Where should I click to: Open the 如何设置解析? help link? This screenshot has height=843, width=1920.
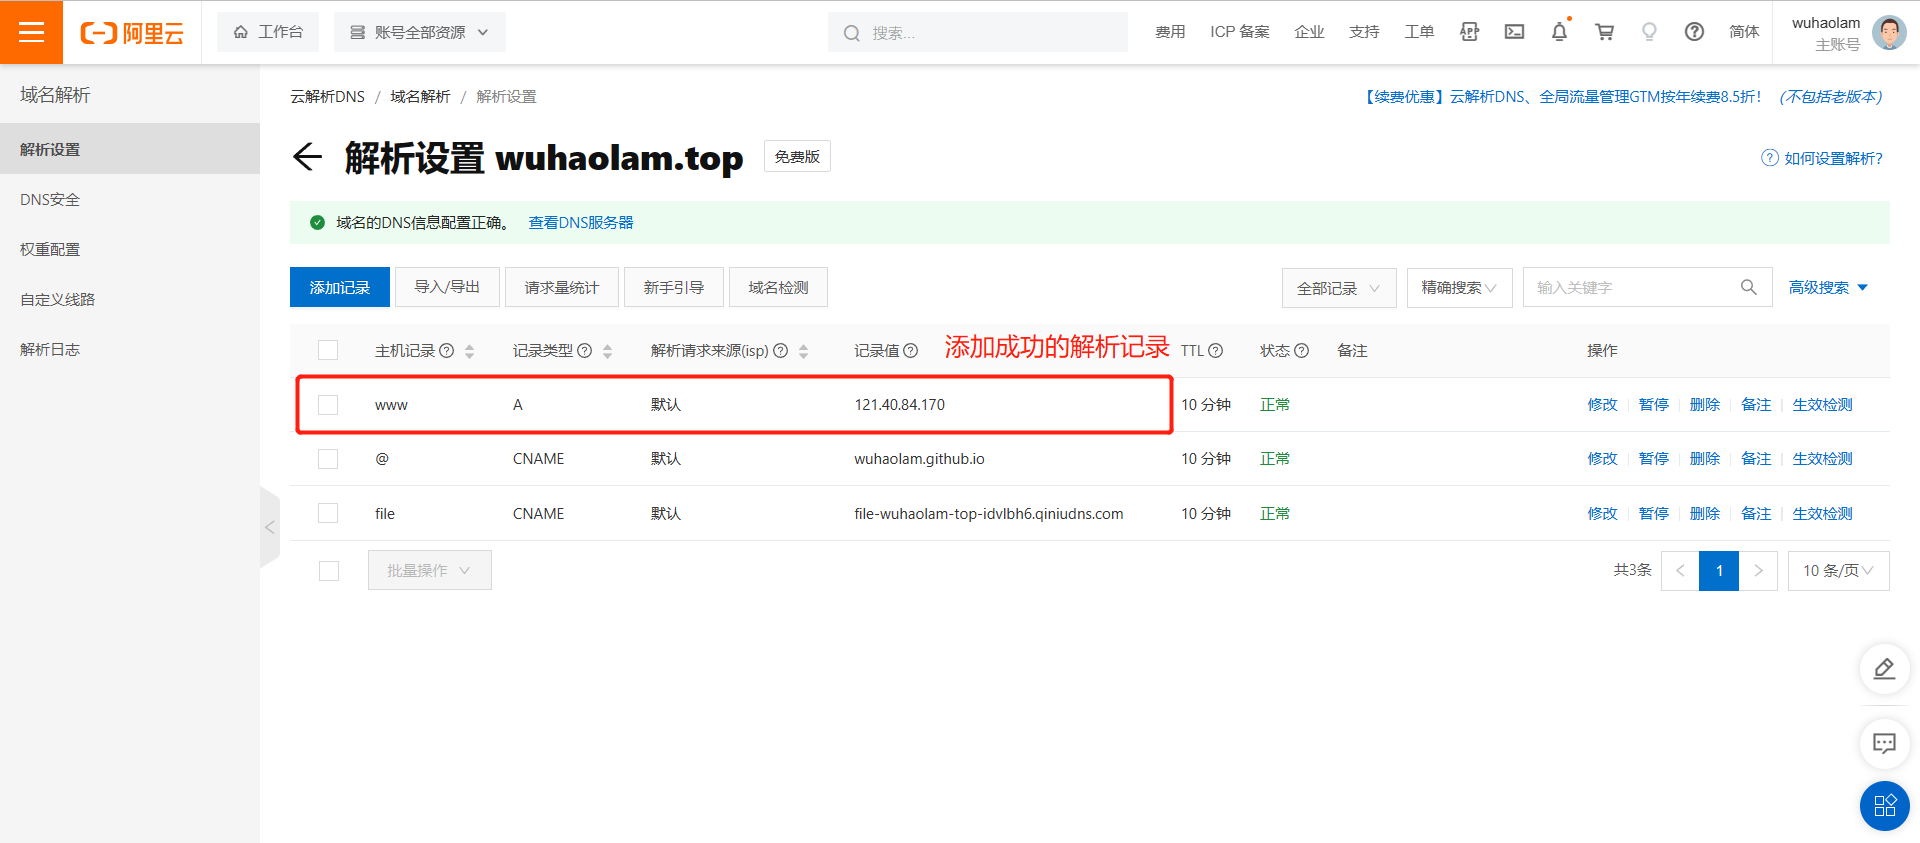click(x=1822, y=158)
